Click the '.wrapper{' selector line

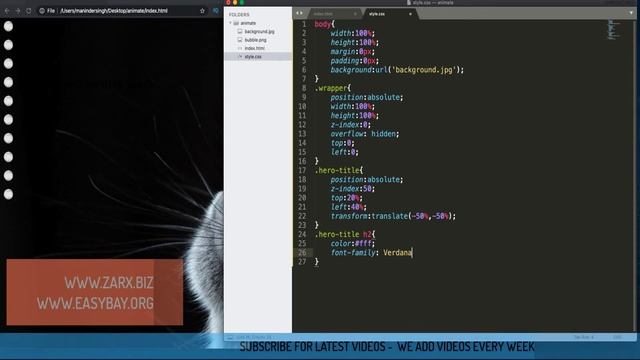(333, 88)
